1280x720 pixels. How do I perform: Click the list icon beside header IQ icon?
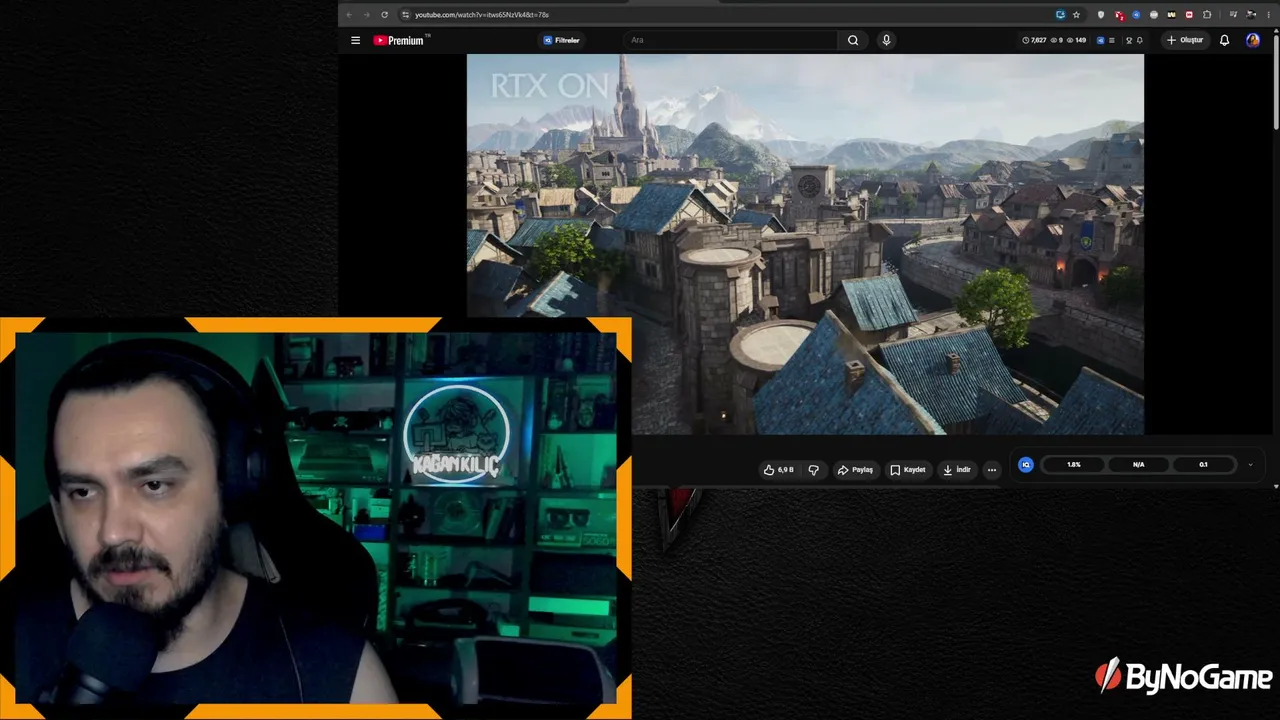pyautogui.click(x=1112, y=40)
